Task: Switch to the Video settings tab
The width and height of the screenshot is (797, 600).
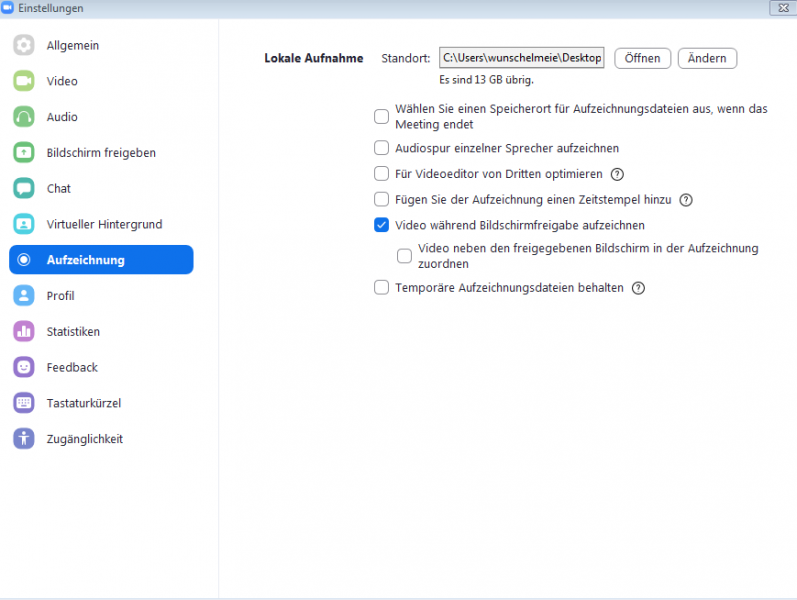Action: (101, 81)
